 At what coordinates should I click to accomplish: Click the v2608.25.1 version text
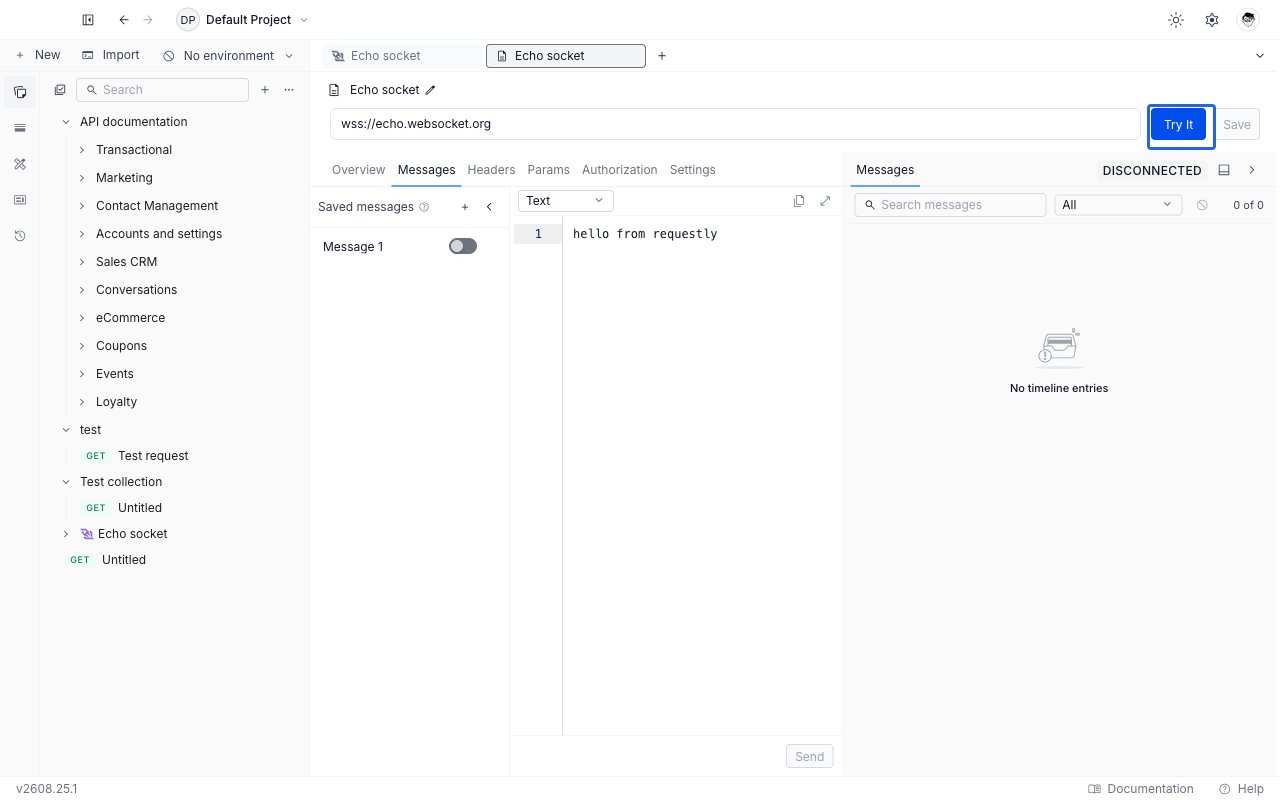point(47,789)
